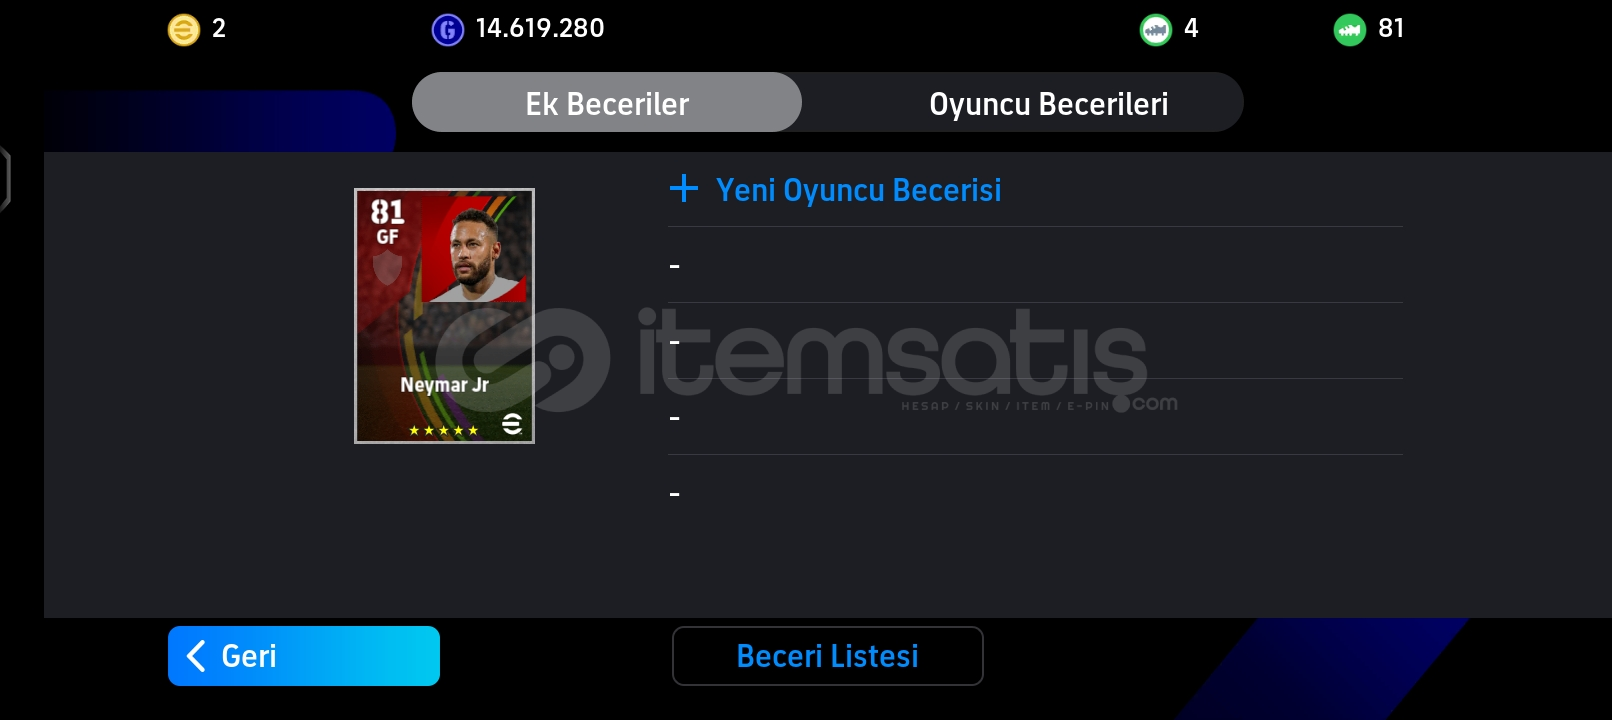Image resolution: width=1612 pixels, height=720 pixels.
Task: Open the Beceri Listesi button
Action: tap(828, 656)
